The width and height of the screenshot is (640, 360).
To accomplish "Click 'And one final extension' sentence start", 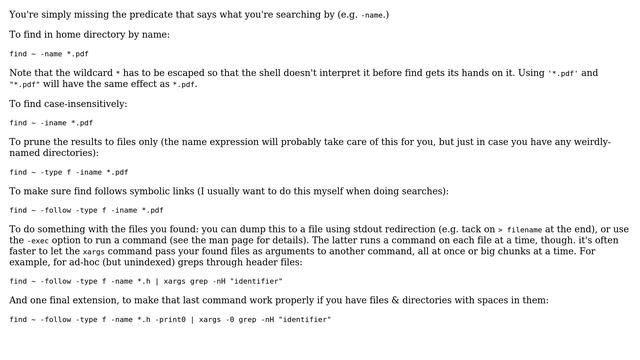I will click(x=63, y=300).
